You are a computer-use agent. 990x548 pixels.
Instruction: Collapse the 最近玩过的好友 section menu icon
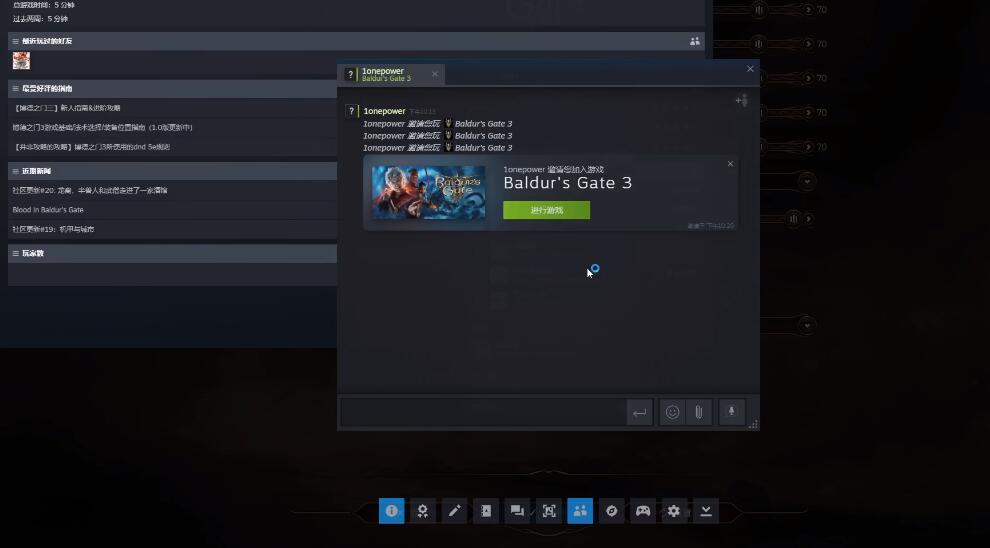[x=16, y=41]
